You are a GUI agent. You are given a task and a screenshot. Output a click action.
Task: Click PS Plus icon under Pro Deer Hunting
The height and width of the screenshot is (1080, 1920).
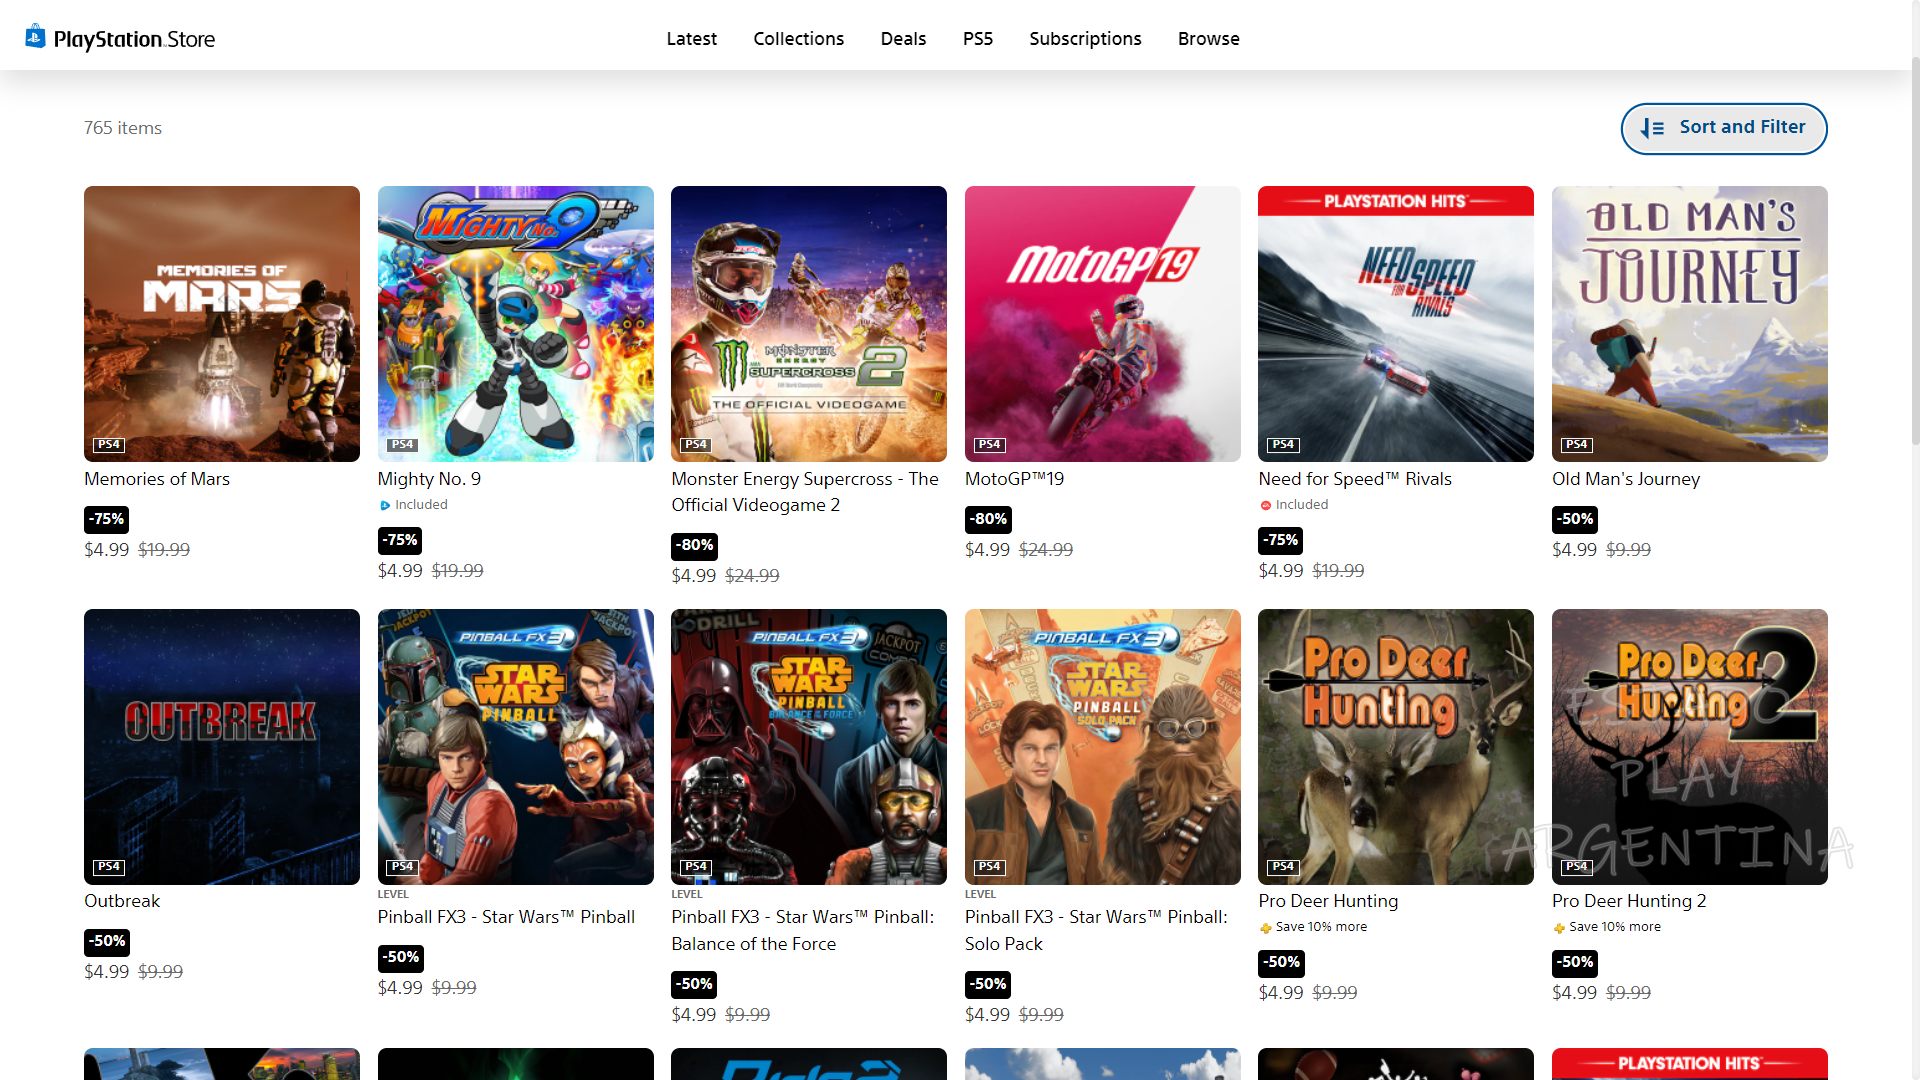click(1265, 928)
